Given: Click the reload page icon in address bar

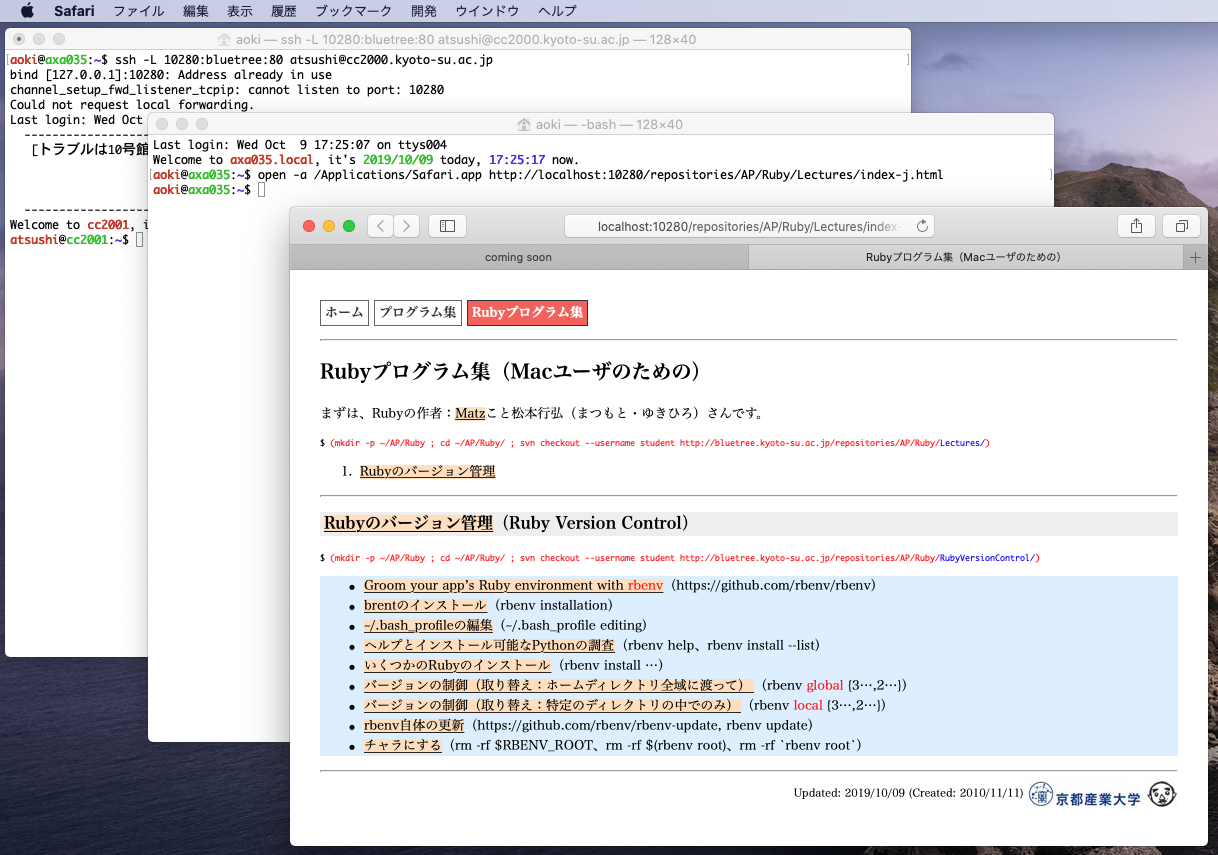Looking at the screenshot, I should point(922,226).
